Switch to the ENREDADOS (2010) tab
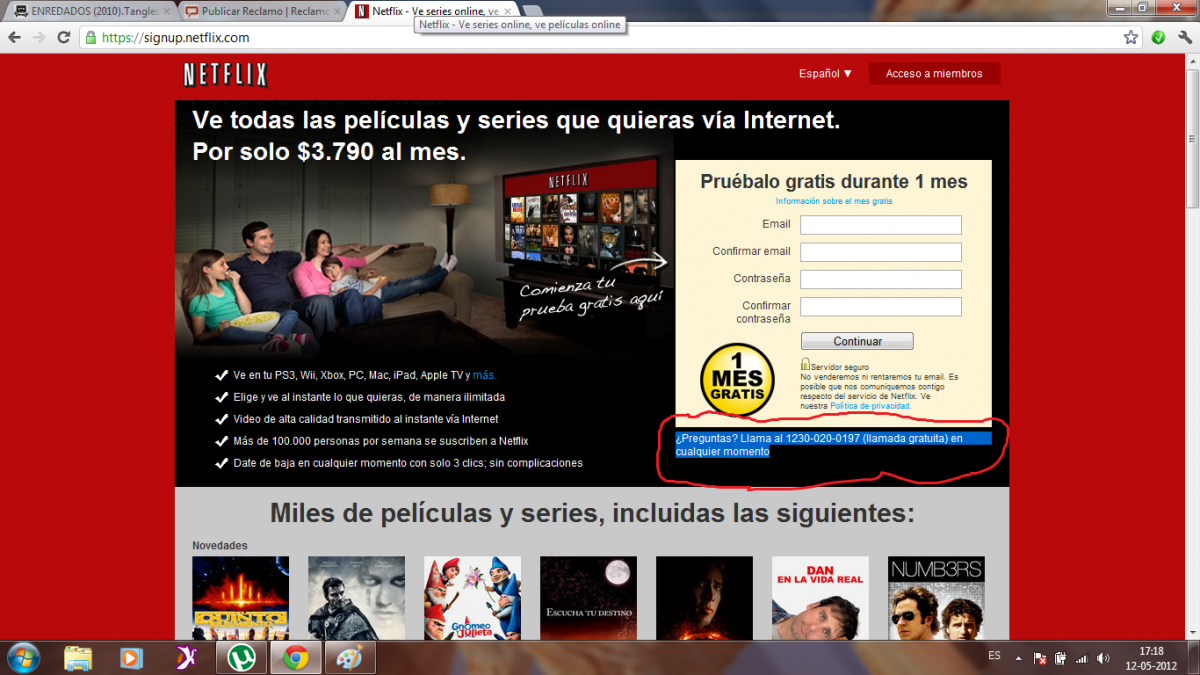The image size is (1200, 675). (88, 11)
